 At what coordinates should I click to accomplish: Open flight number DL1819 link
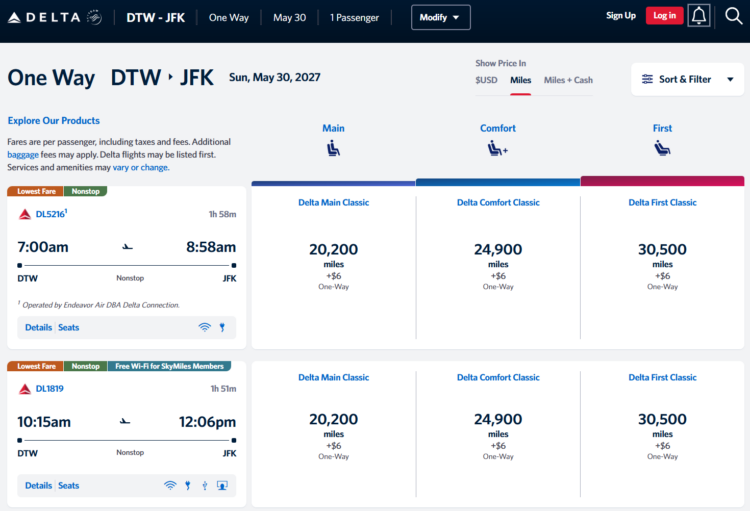point(49,389)
